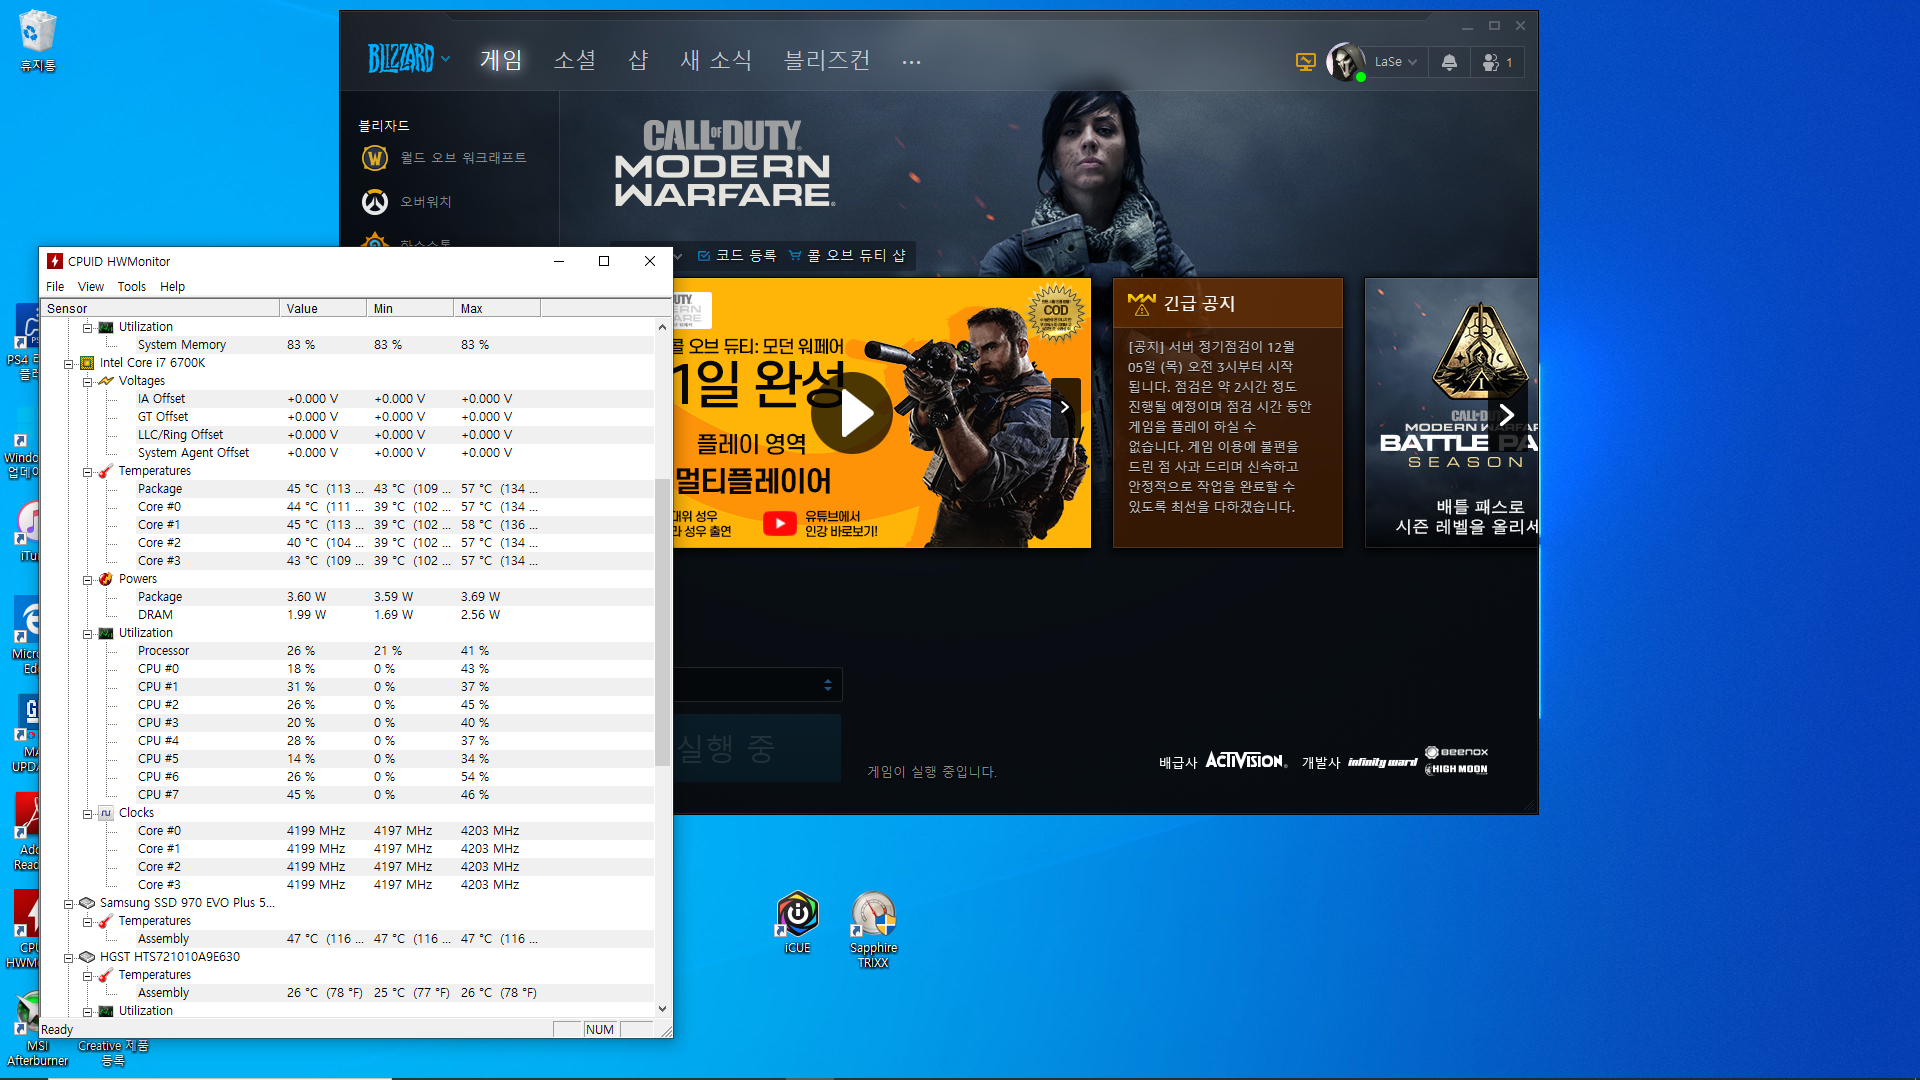1920x1080 pixels.
Task: Open World of Warcraft game icon
Action: pyautogui.click(x=375, y=158)
